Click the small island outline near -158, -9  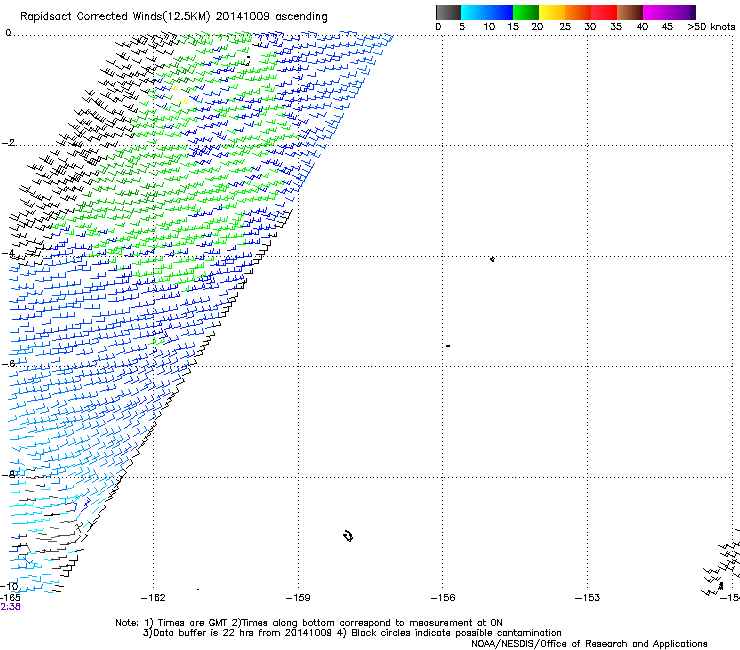pos(348,536)
